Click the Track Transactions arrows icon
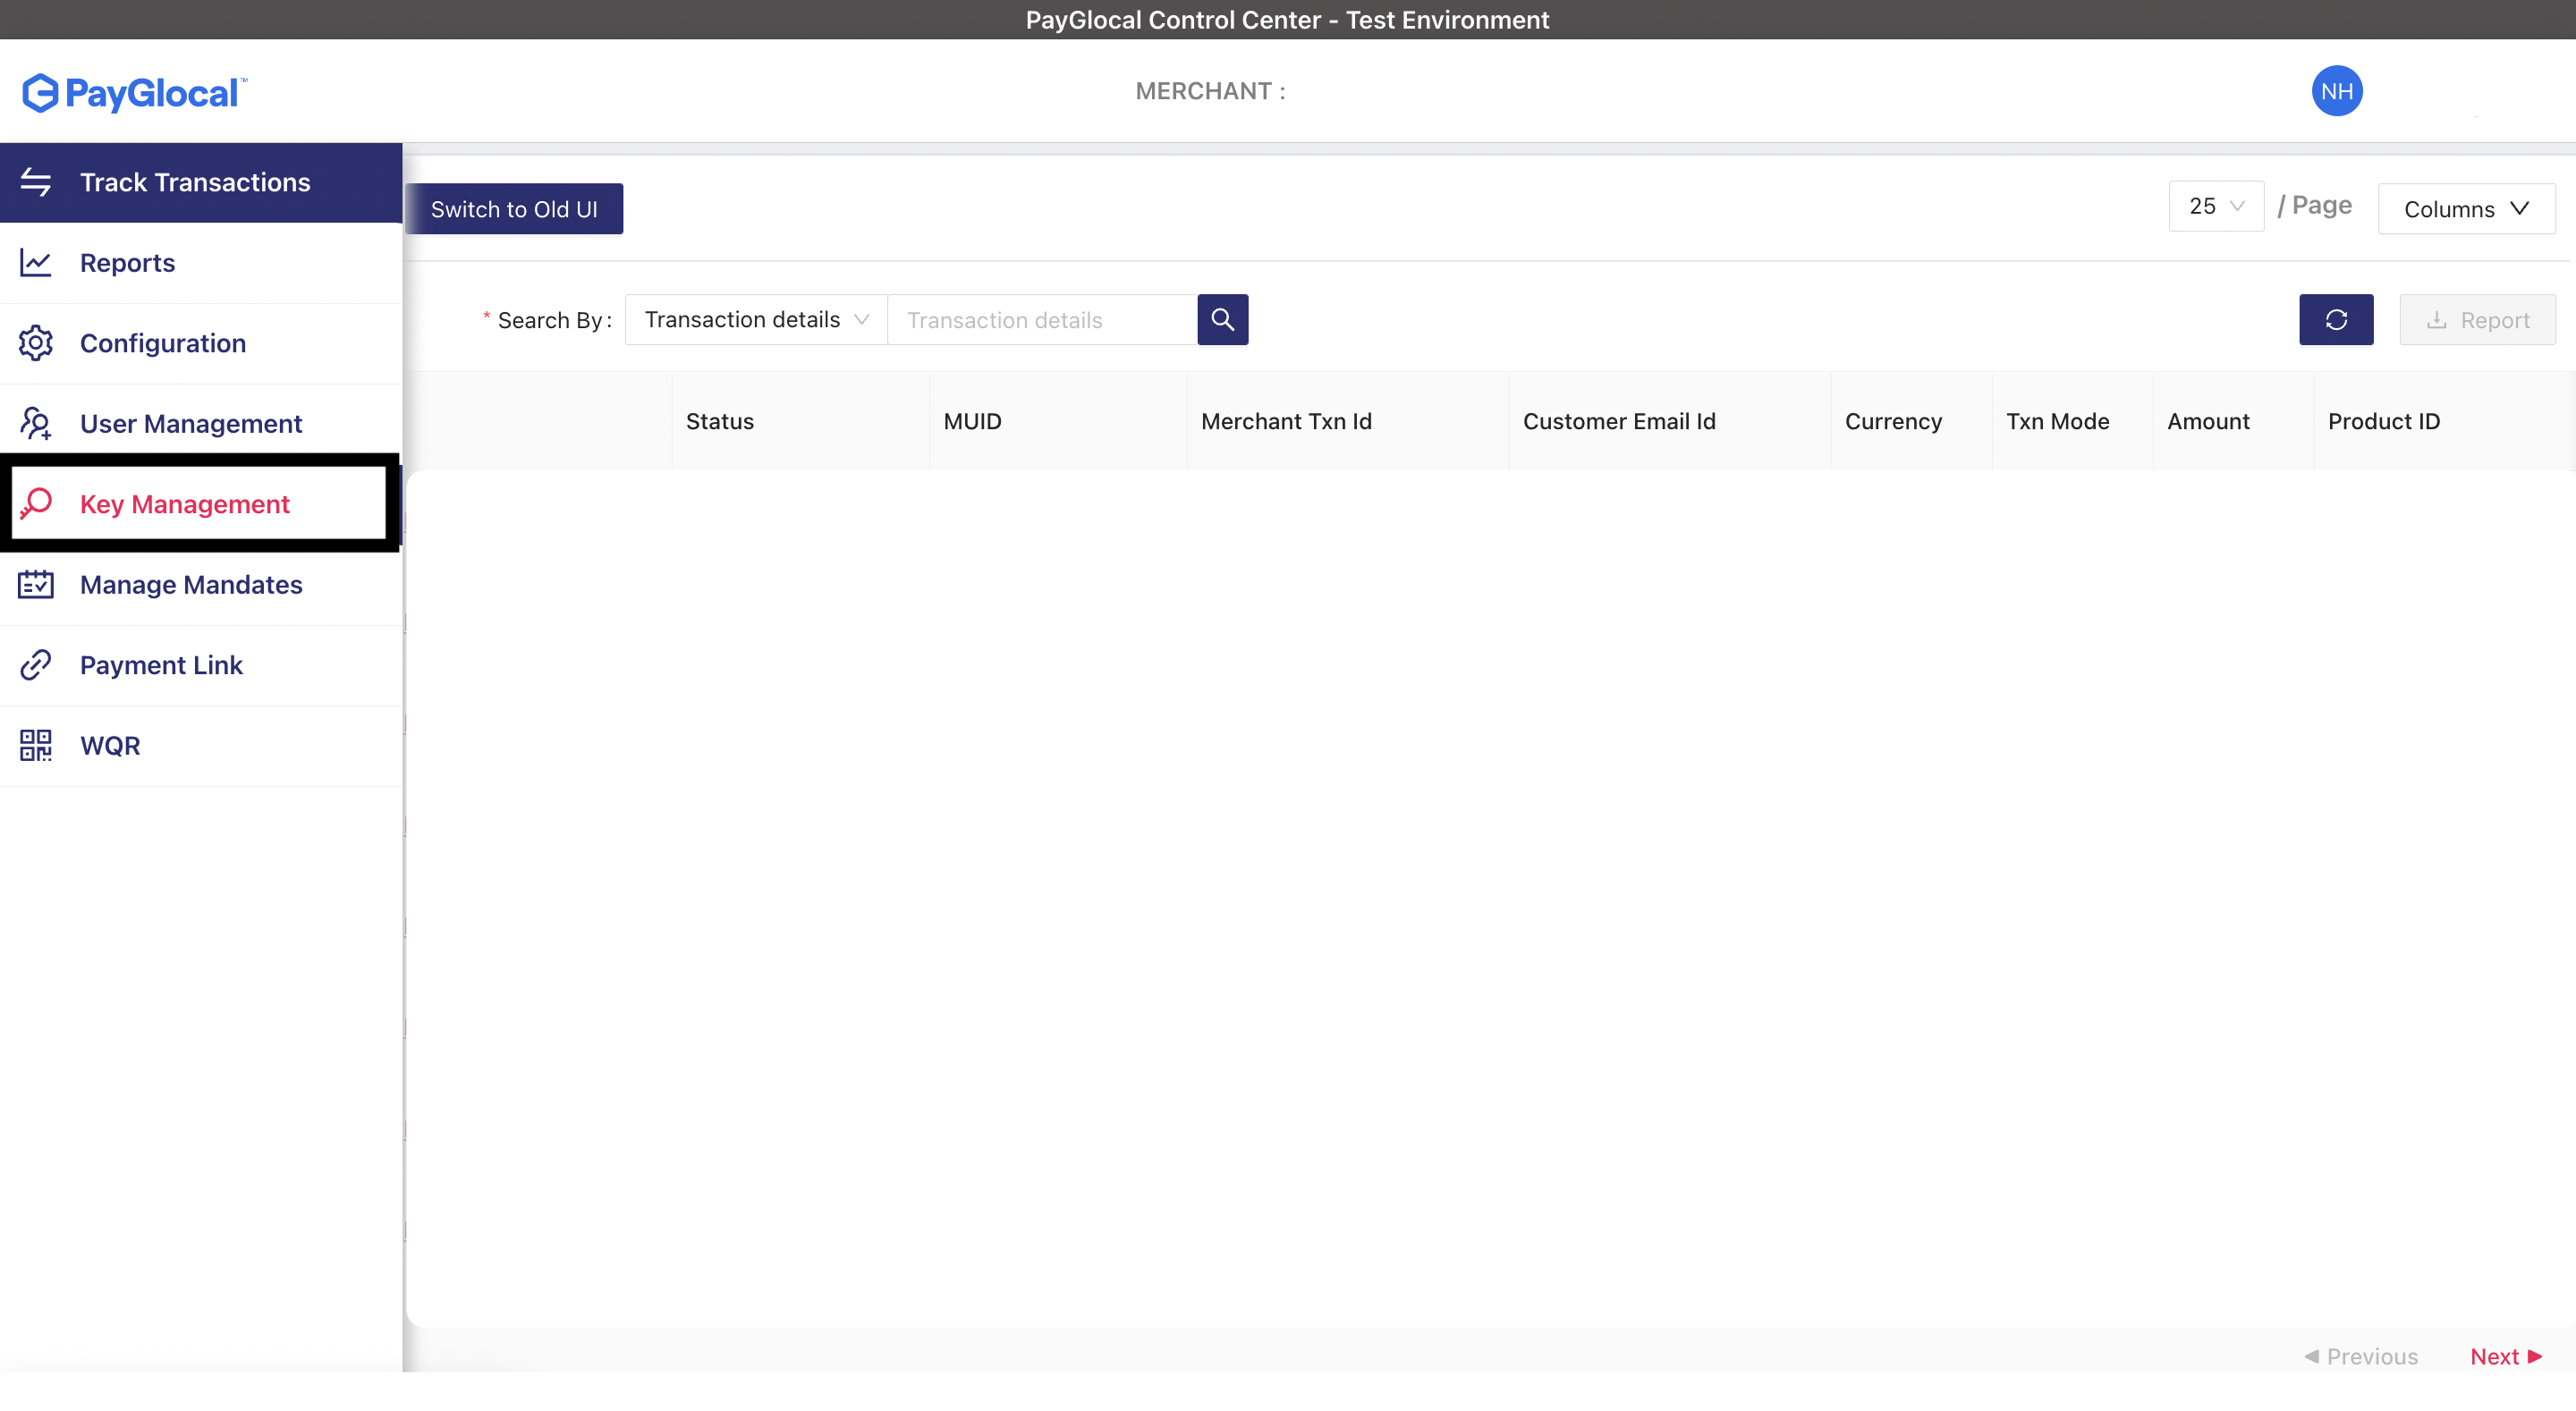This screenshot has height=1411, width=2576. tap(36, 182)
